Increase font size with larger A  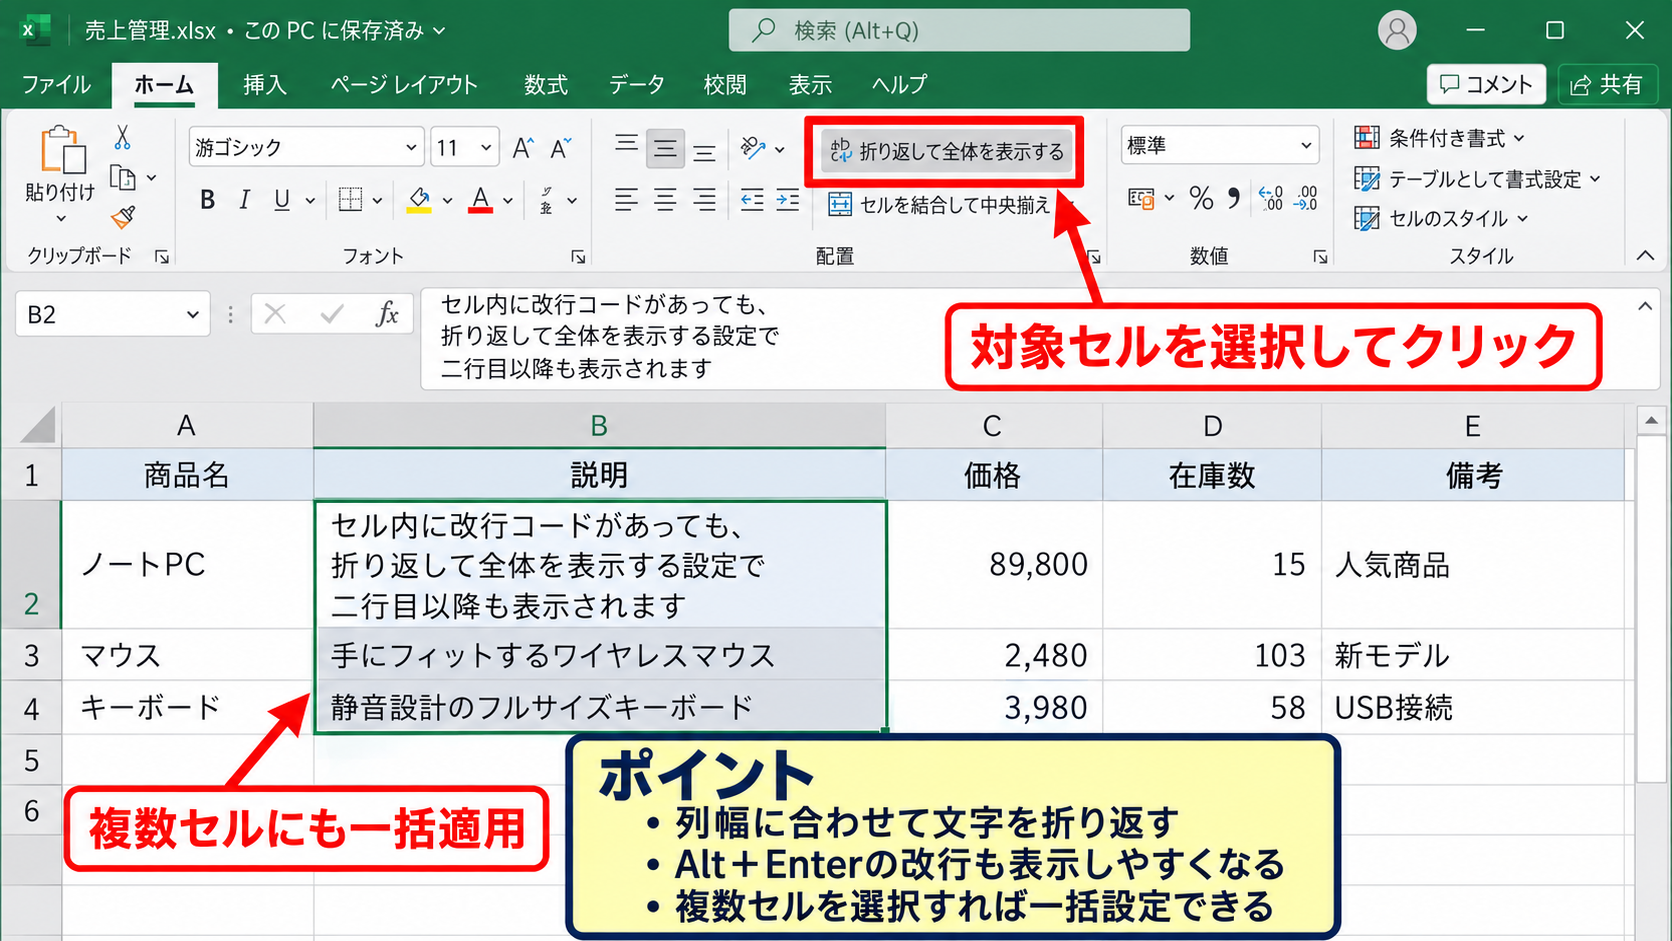(523, 148)
